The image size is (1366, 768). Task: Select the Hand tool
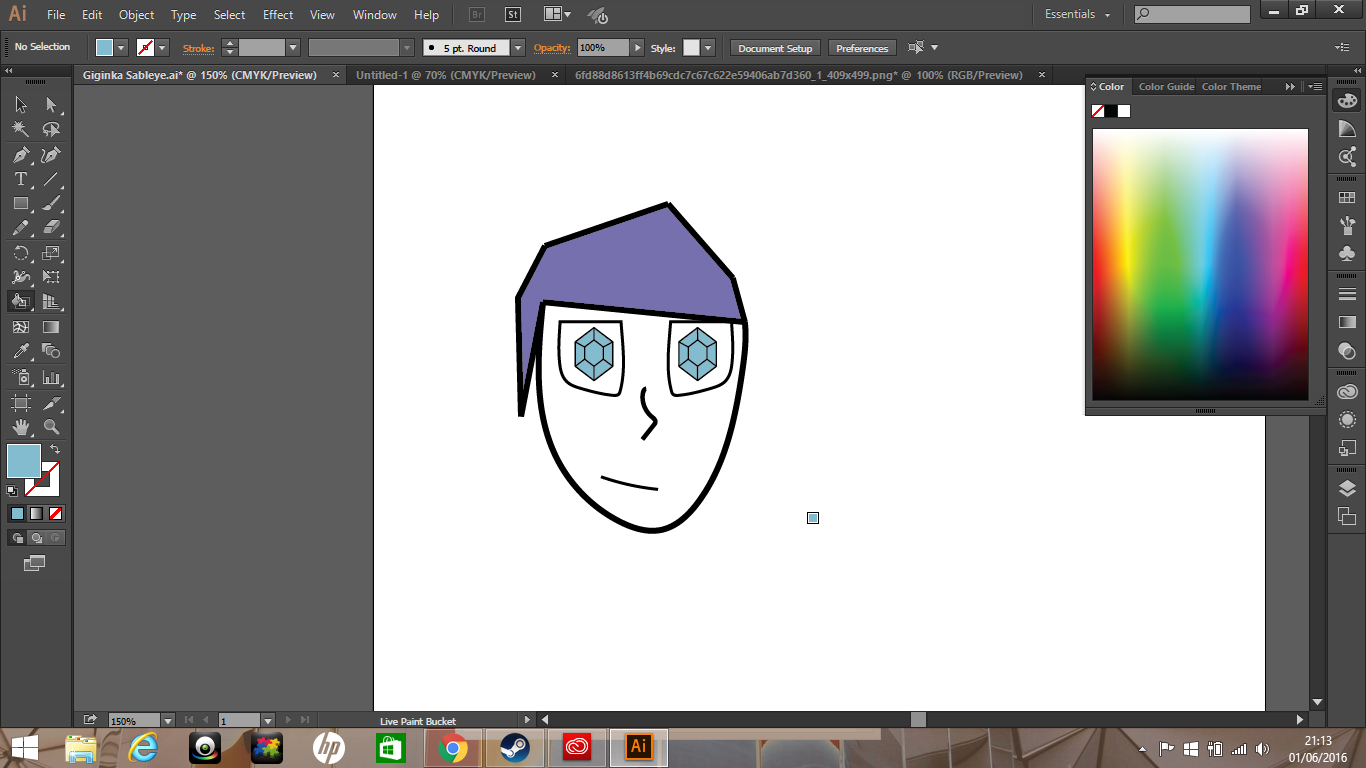pos(21,427)
